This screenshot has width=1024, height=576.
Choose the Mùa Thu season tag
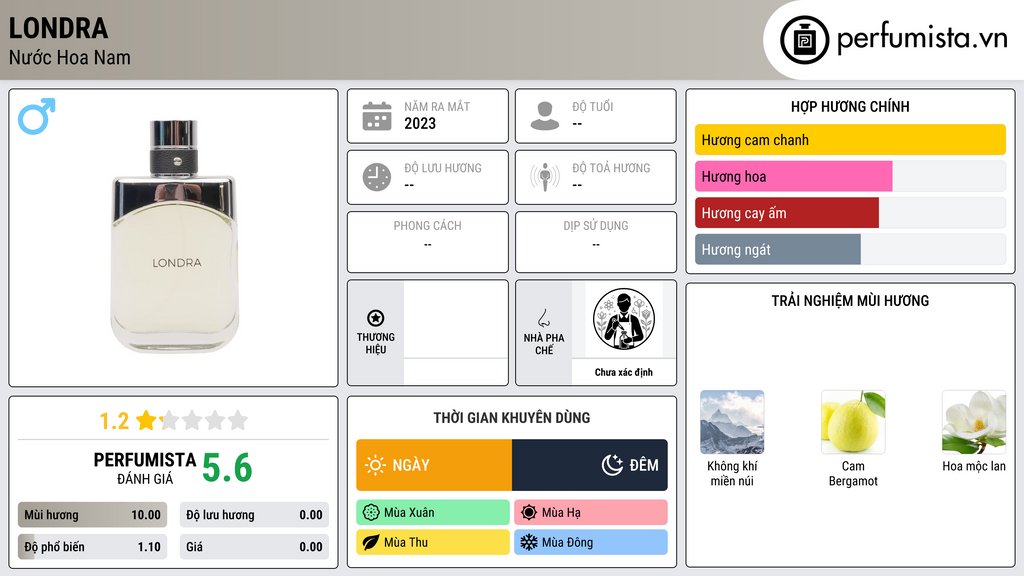(x=433, y=542)
